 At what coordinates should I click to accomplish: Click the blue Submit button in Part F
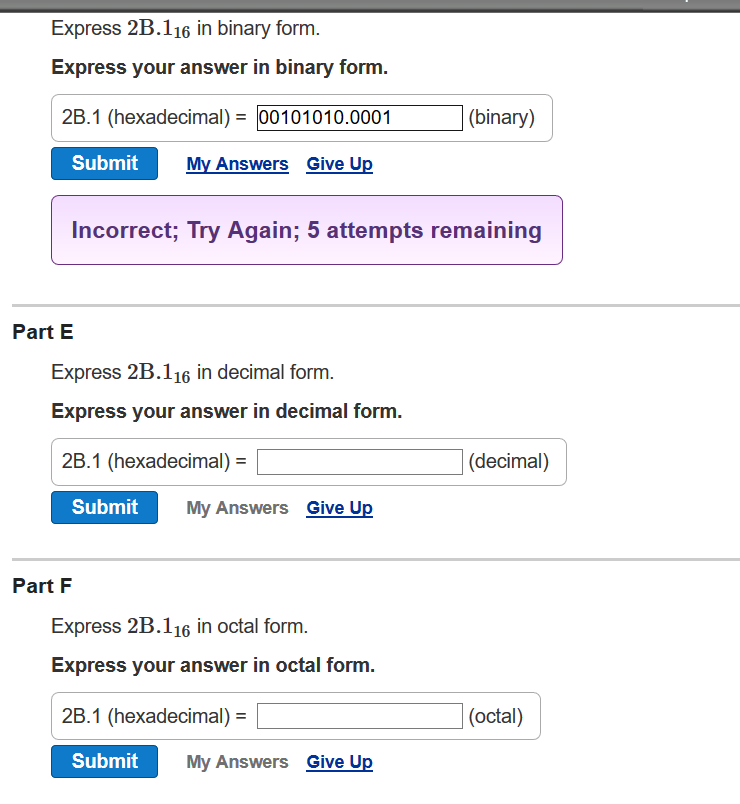(x=104, y=761)
